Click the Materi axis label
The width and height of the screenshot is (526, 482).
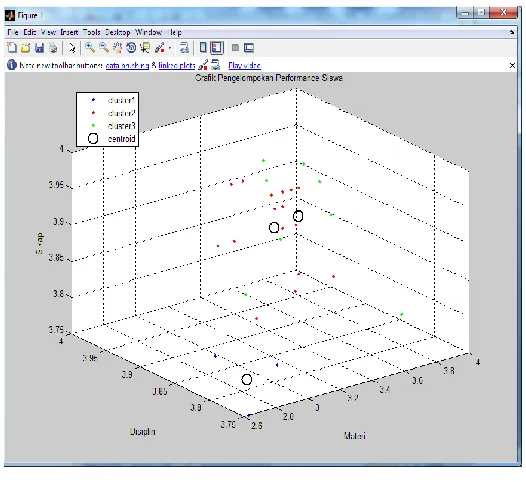355,436
